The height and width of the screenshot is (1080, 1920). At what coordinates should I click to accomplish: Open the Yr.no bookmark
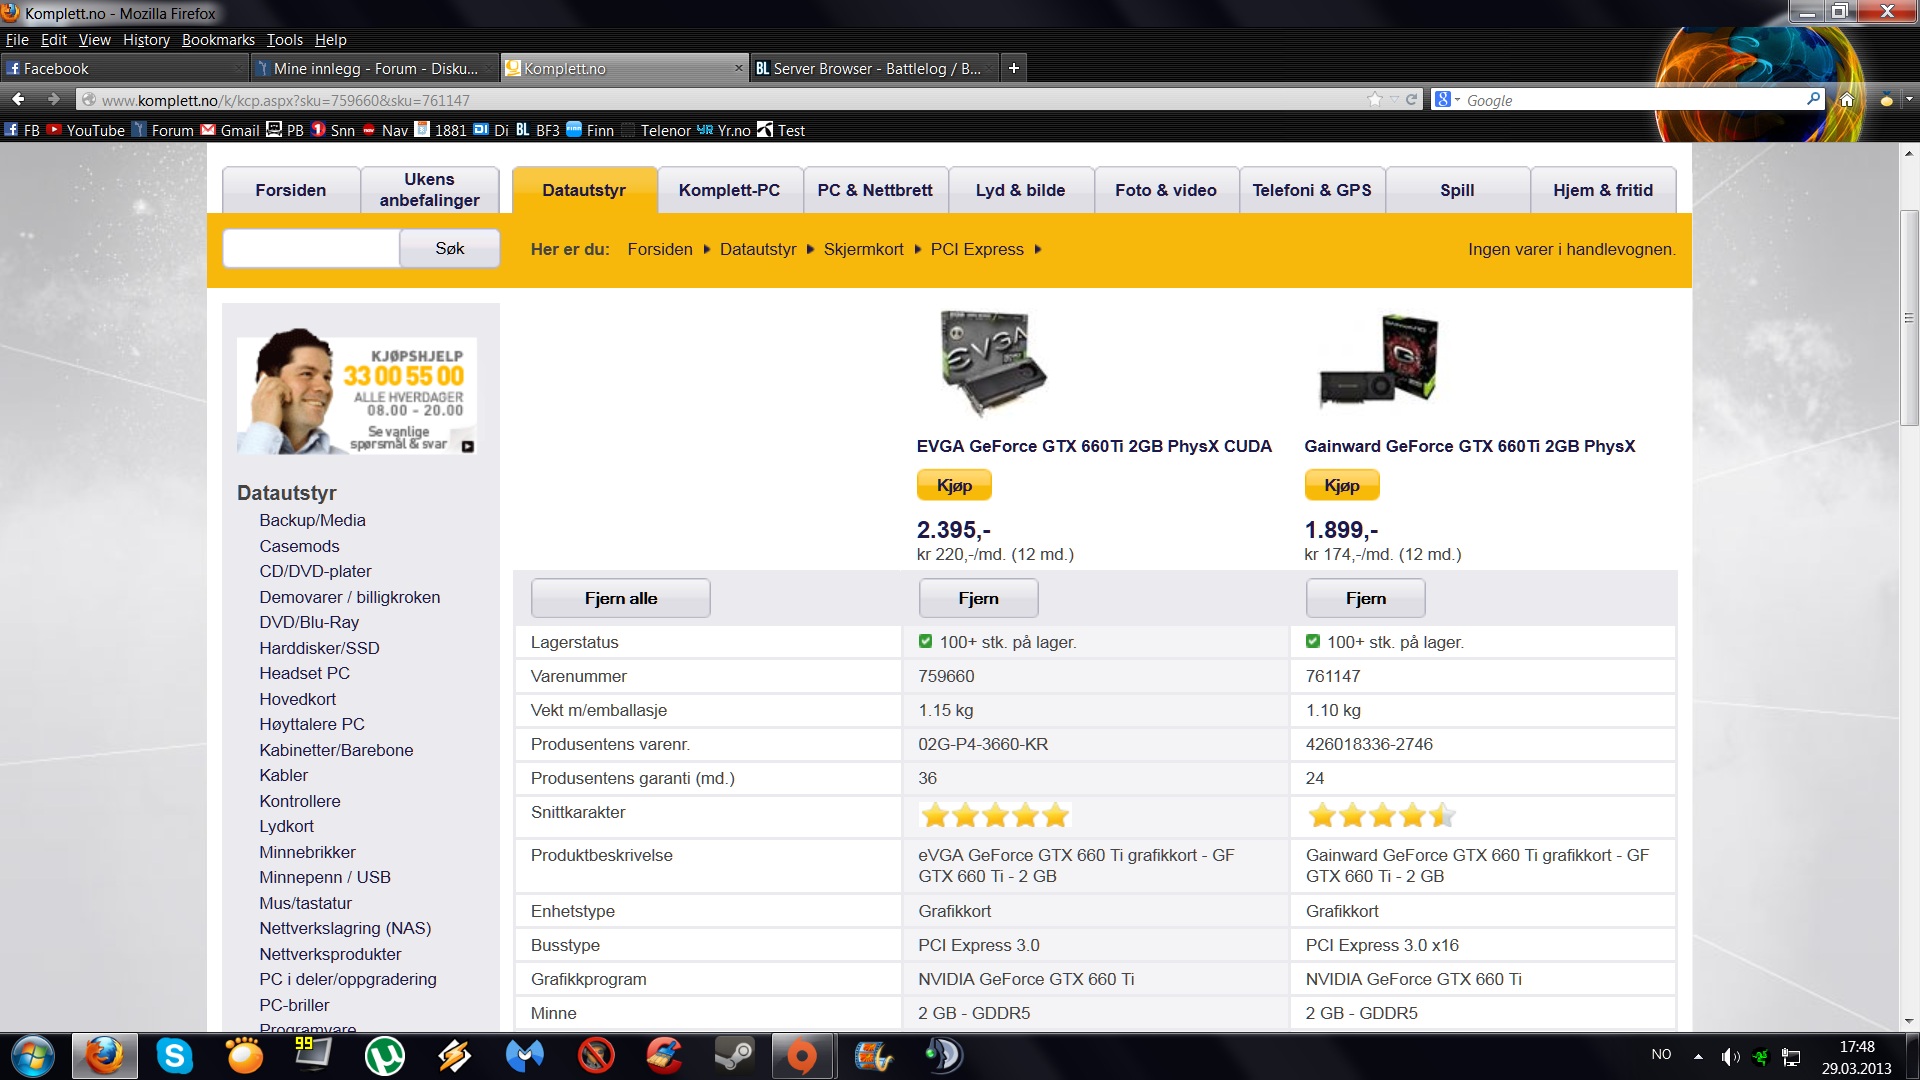[x=724, y=130]
